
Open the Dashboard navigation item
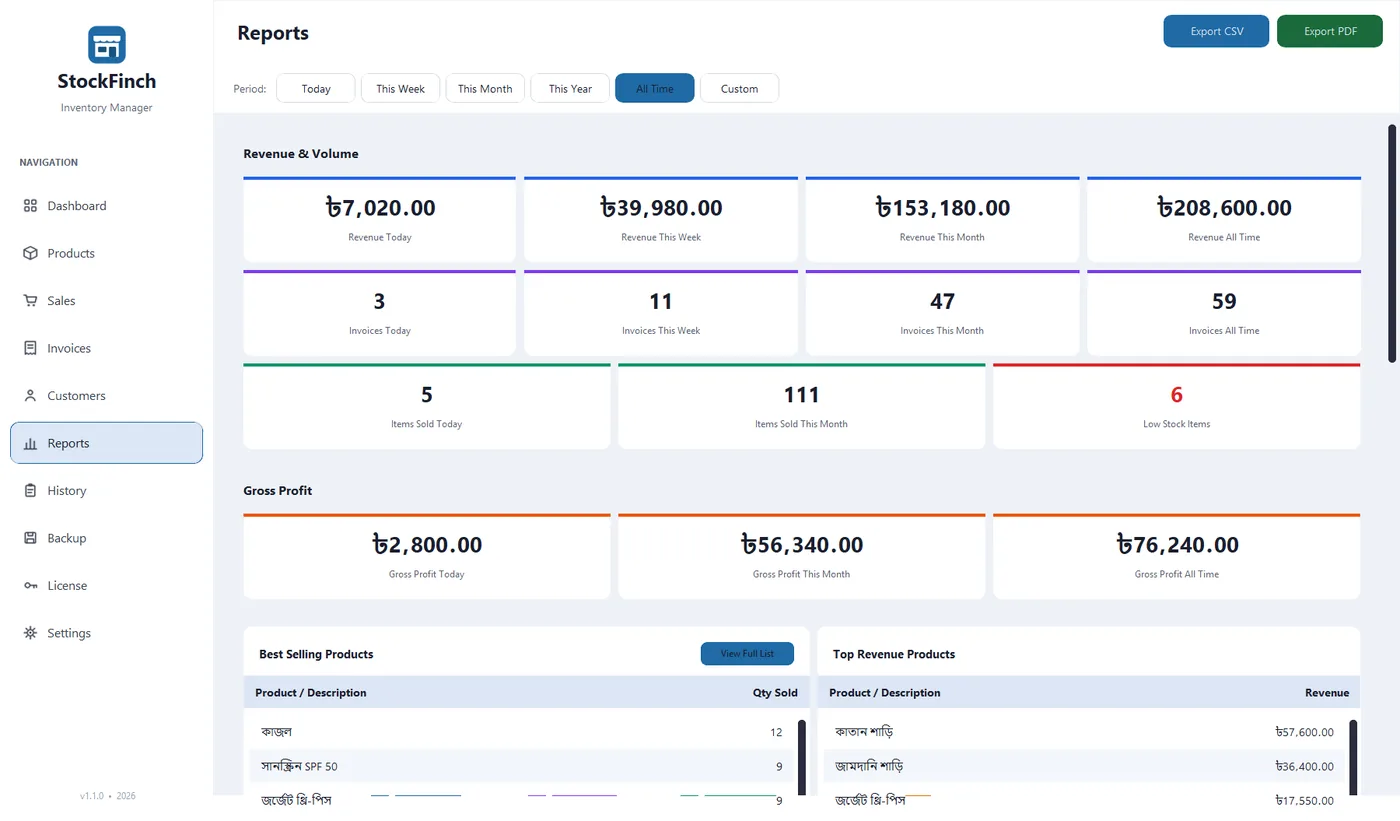(106, 206)
